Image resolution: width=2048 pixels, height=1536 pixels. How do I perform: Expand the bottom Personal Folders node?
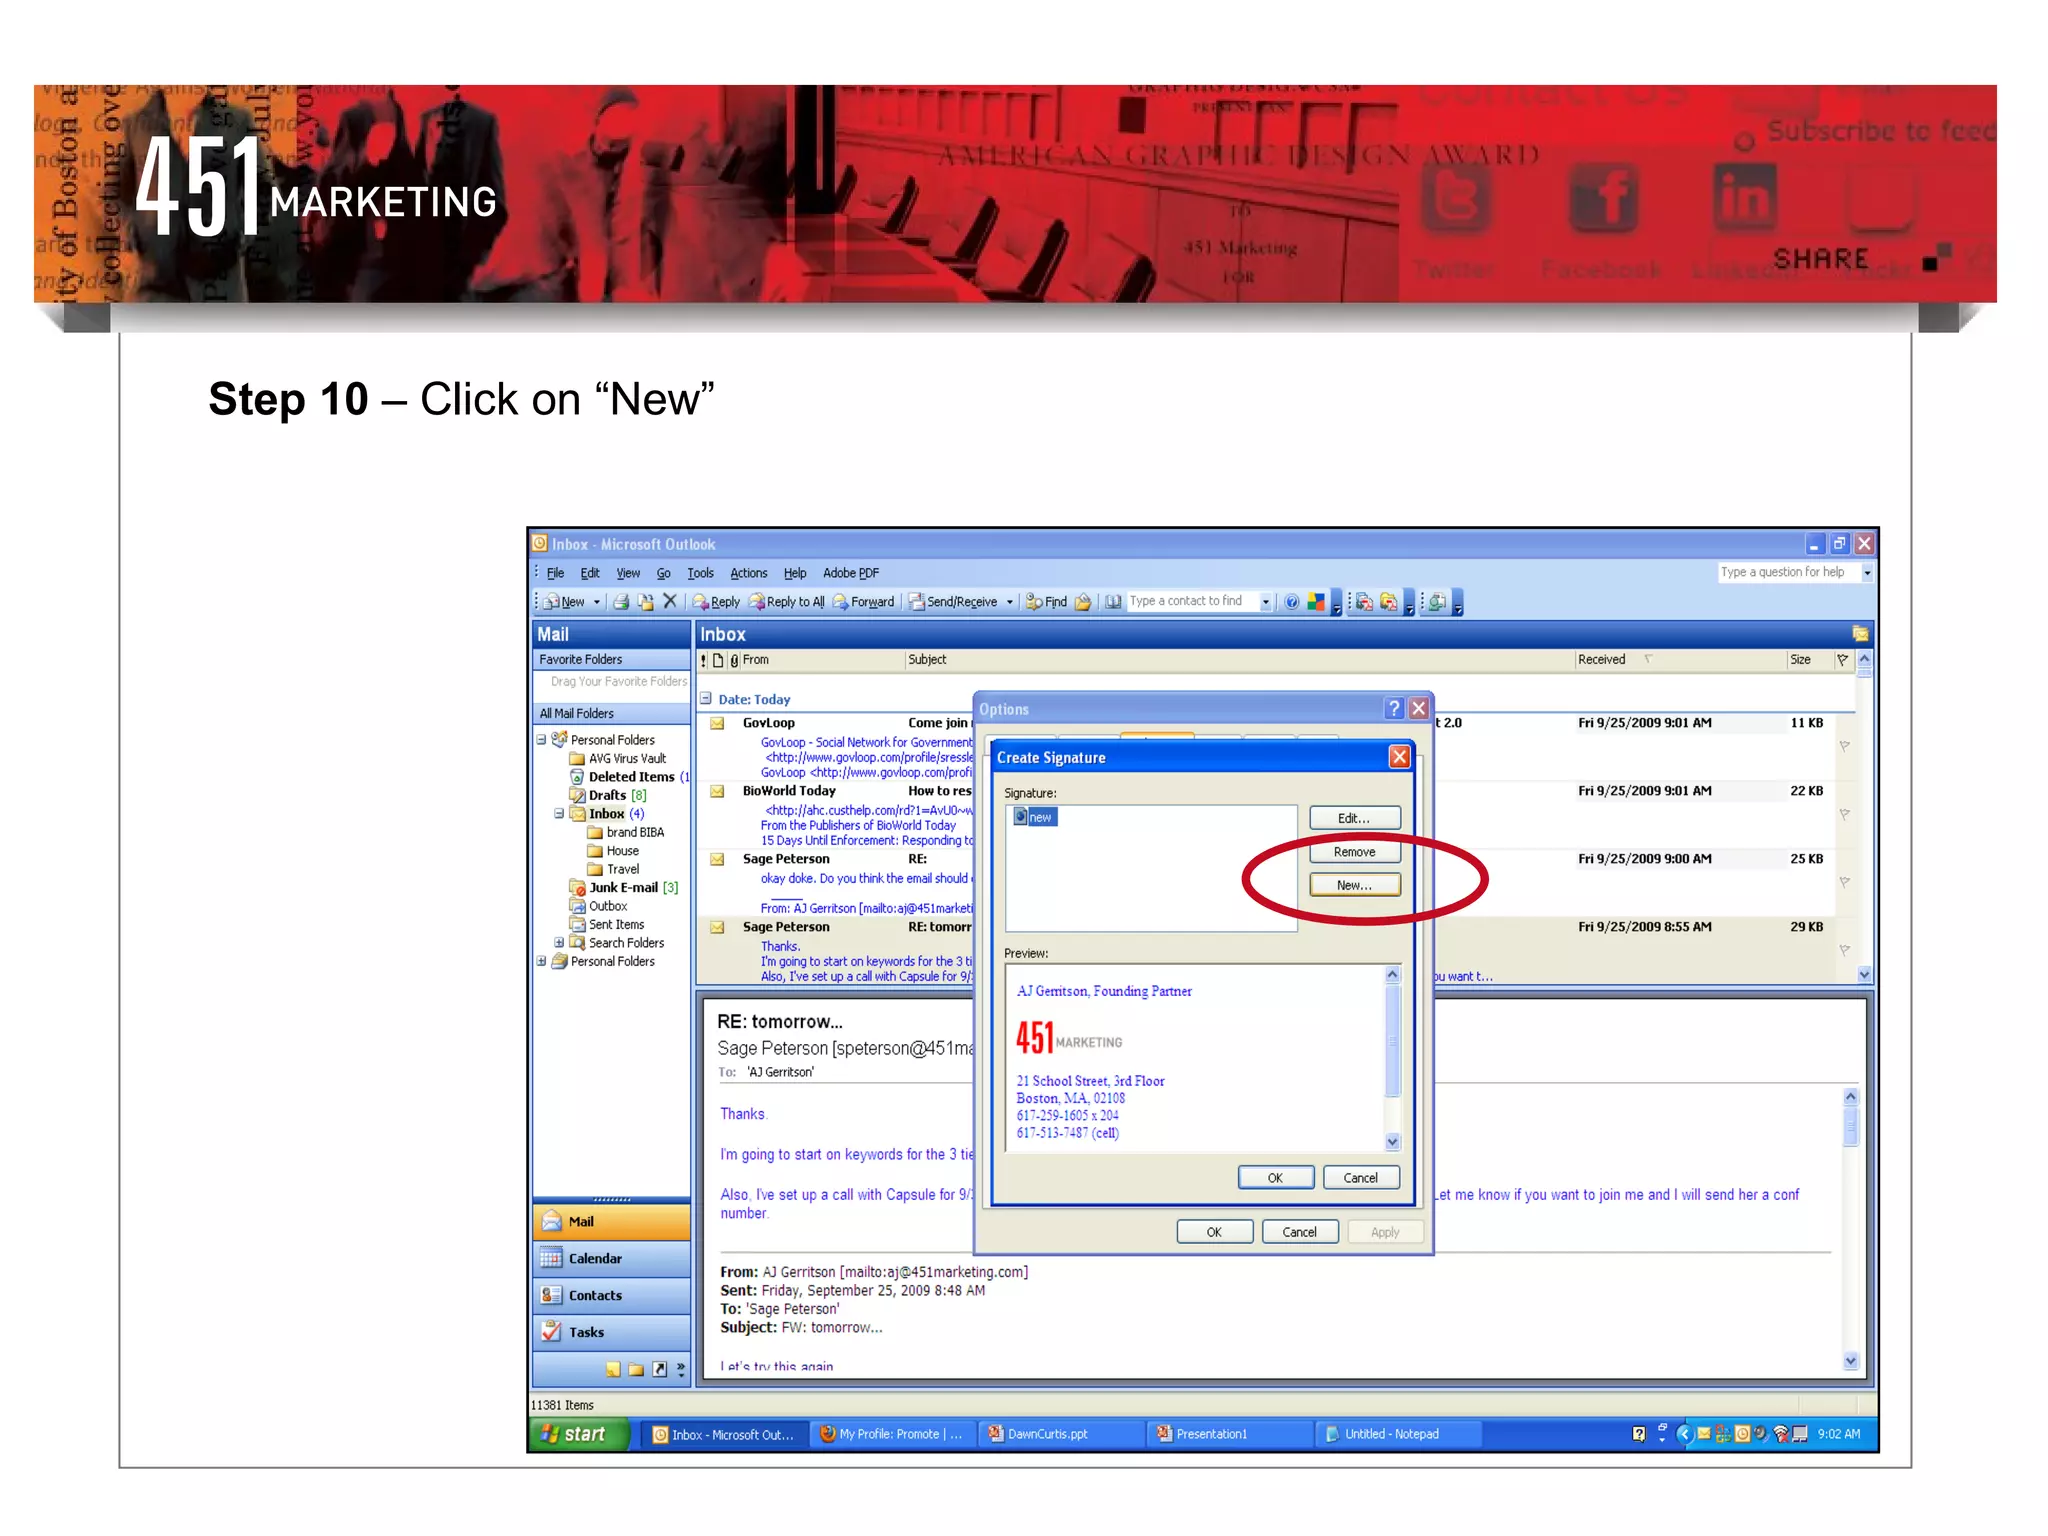click(541, 962)
